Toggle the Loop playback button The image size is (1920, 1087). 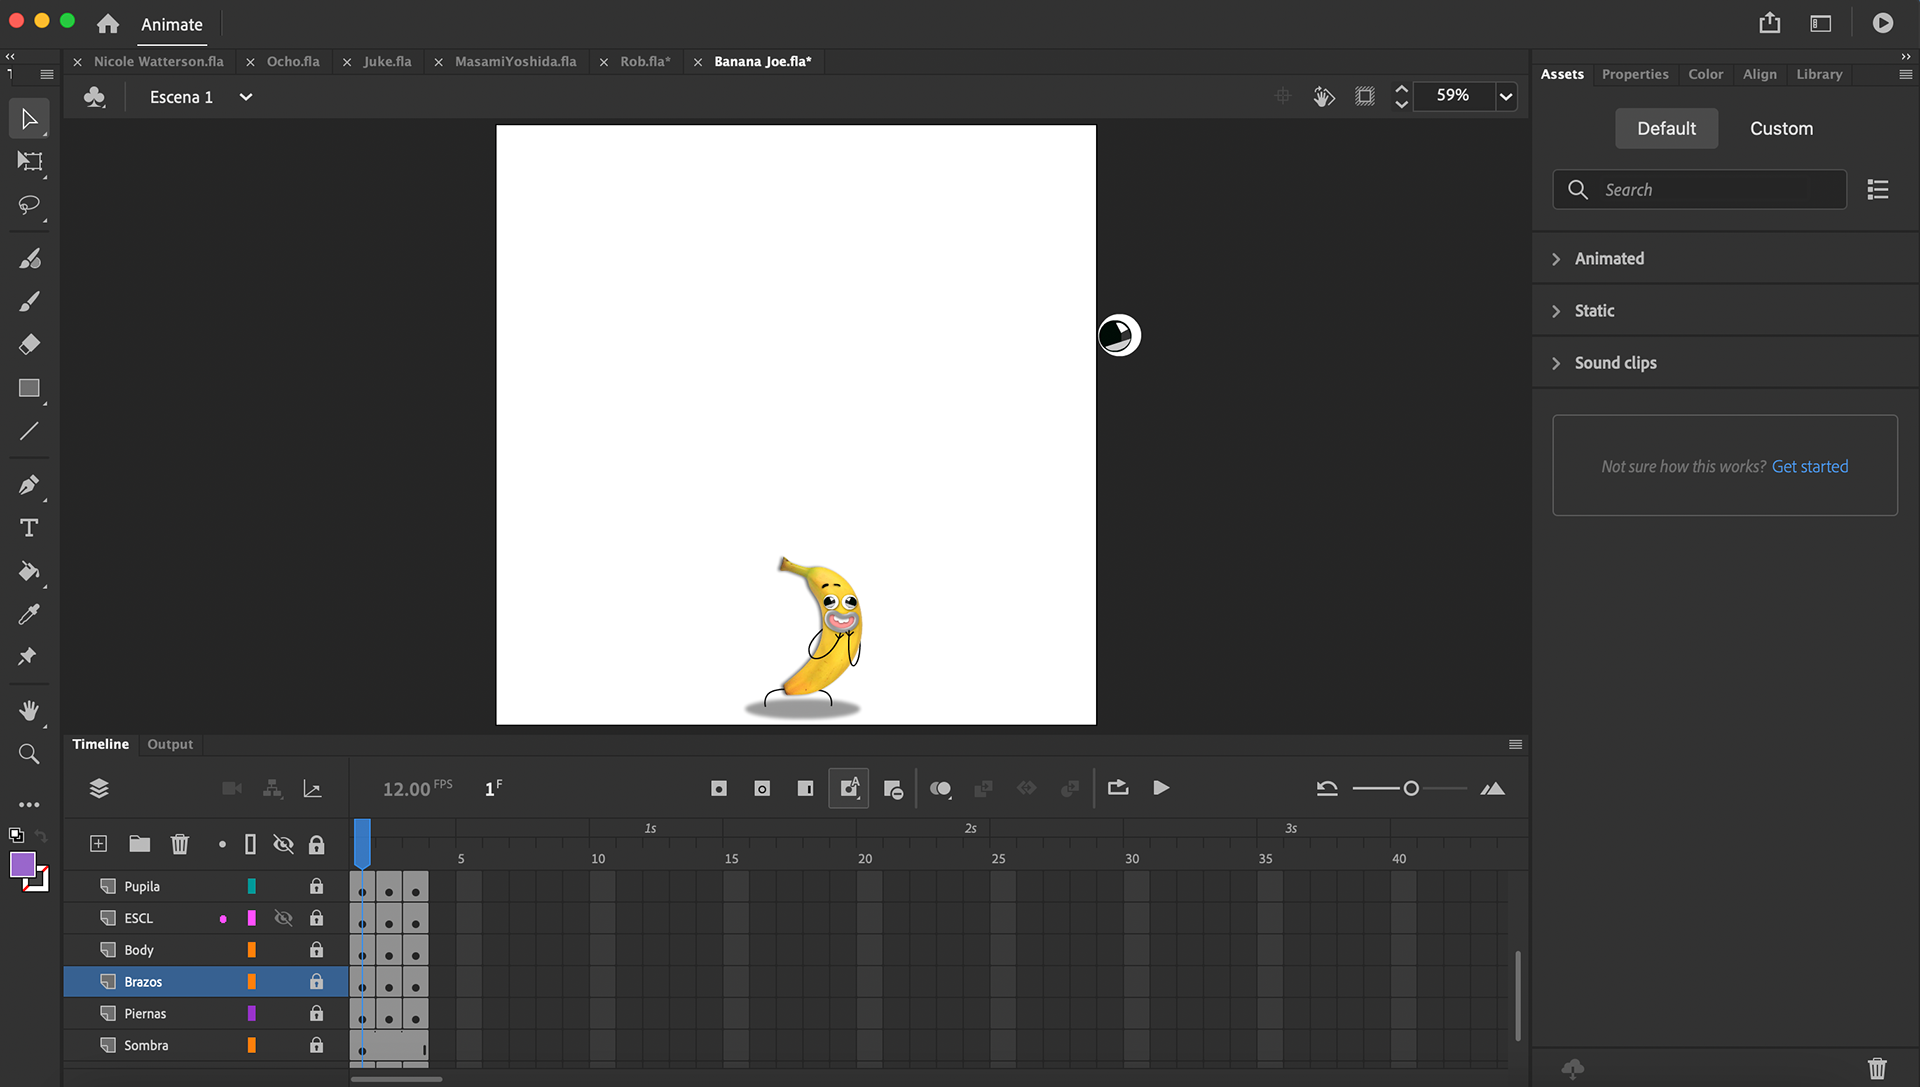pyautogui.click(x=1118, y=788)
